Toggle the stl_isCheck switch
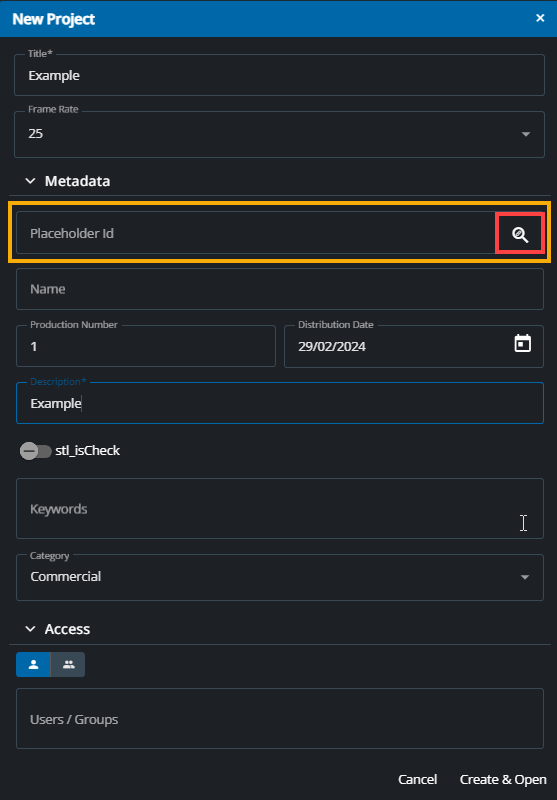Viewport: 557px width, 800px height. (x=36, y=451)
